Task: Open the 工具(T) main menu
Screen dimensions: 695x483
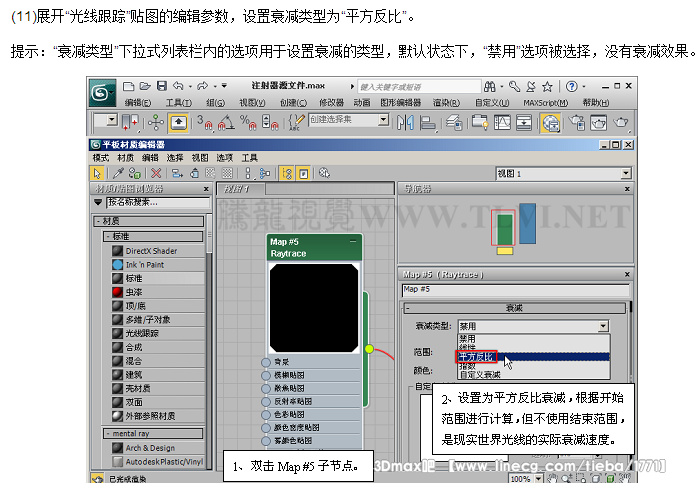Action: (179, 103)
